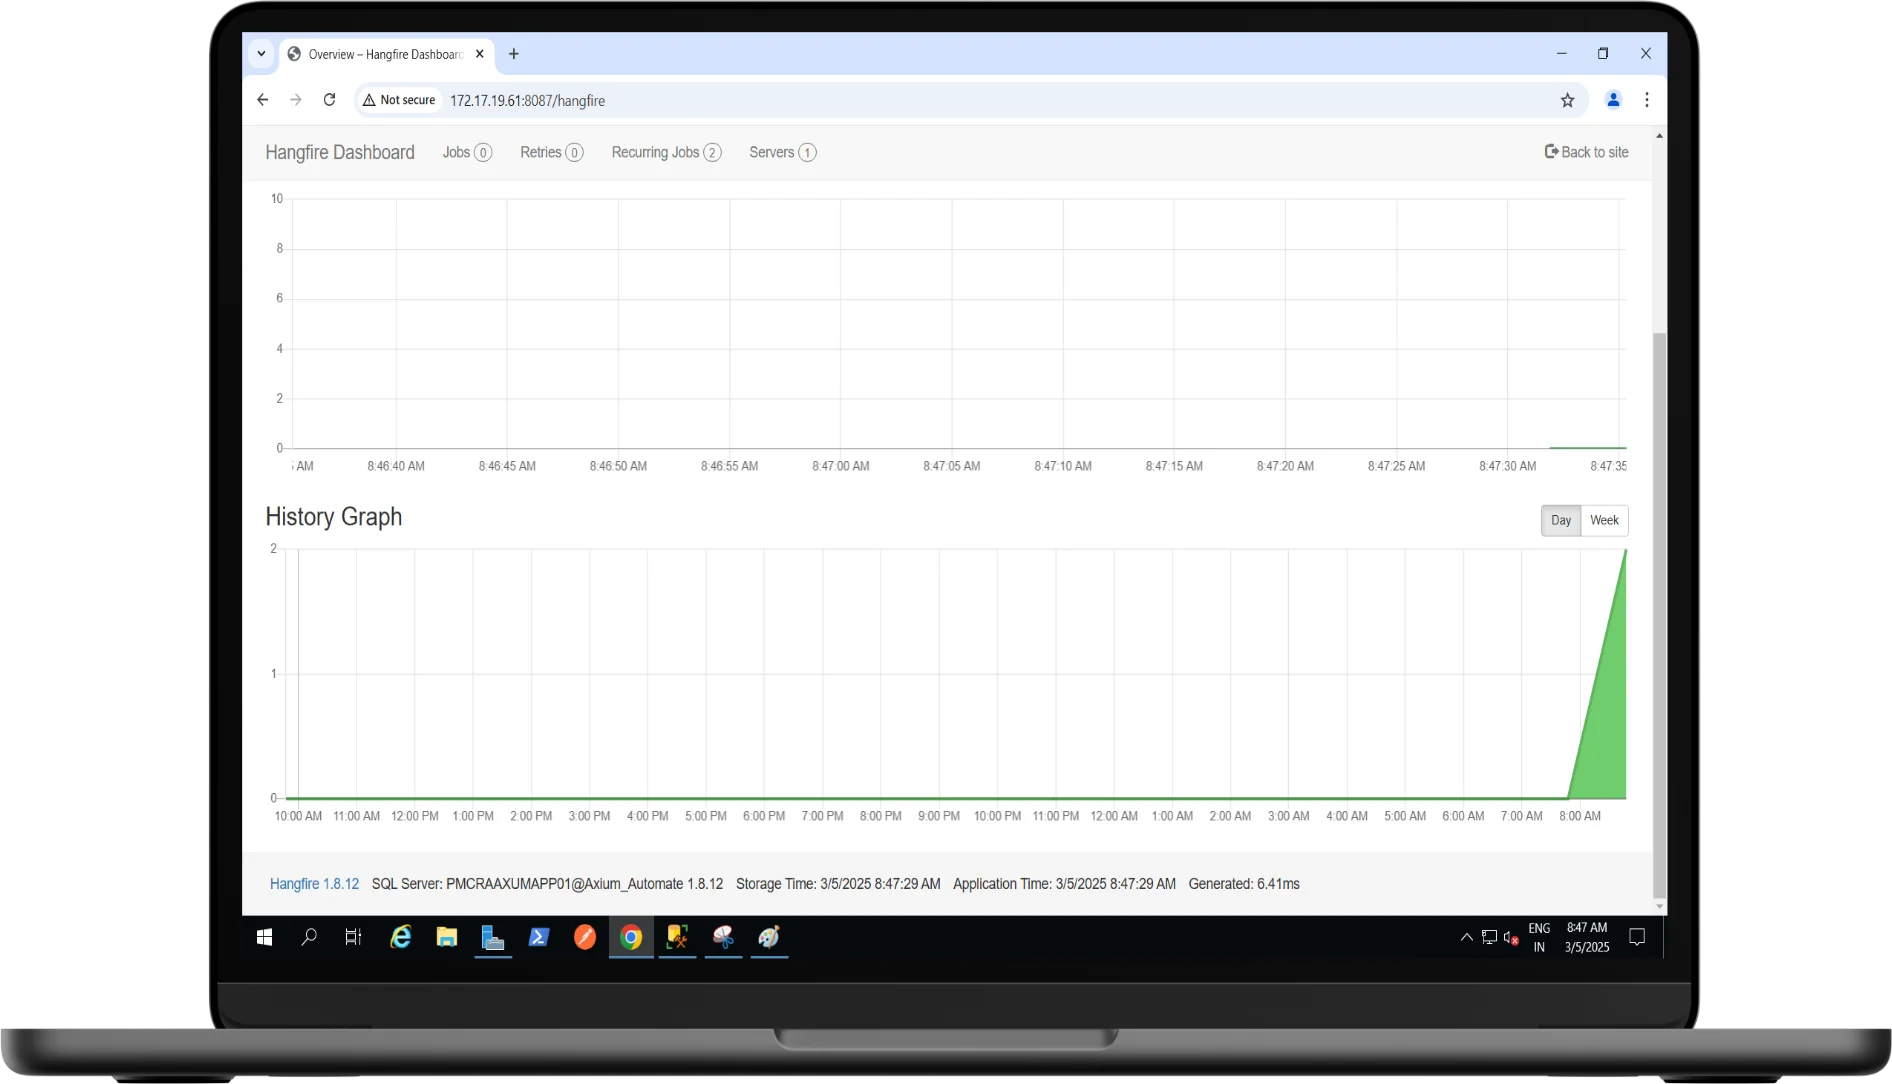
Task: Click the Generated: 6.41ms text
Action: tap(1244, 884)
